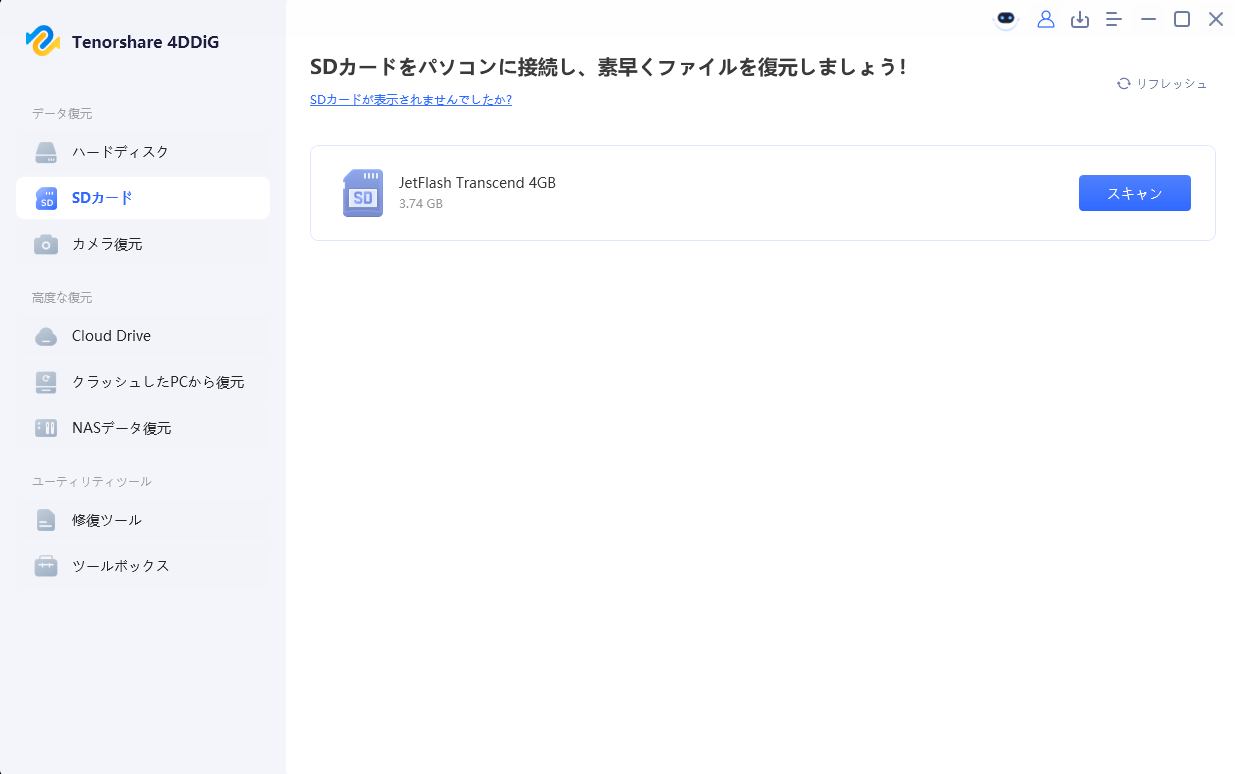Click the NAS data recovery icon
Screen dimensions: 1235x774
click(46, 428)
